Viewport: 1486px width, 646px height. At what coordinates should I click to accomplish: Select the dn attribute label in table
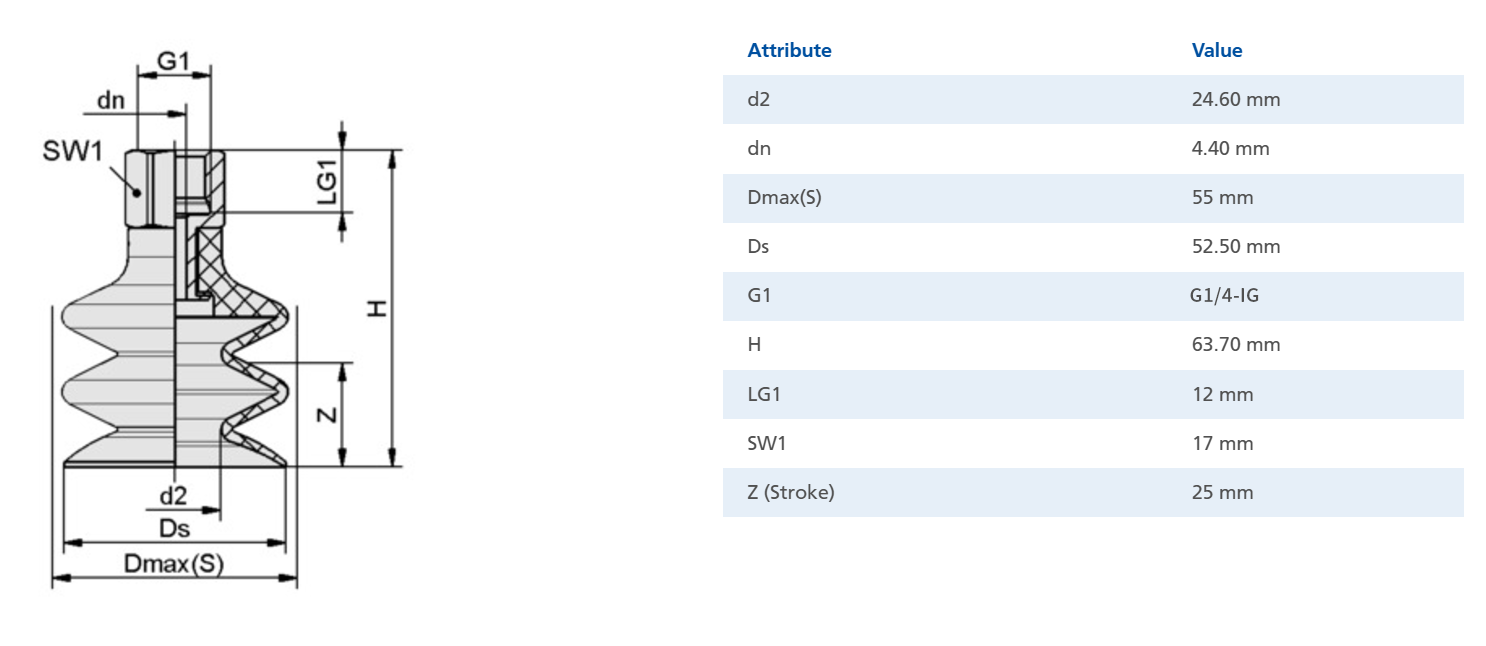tap(759, 148)
